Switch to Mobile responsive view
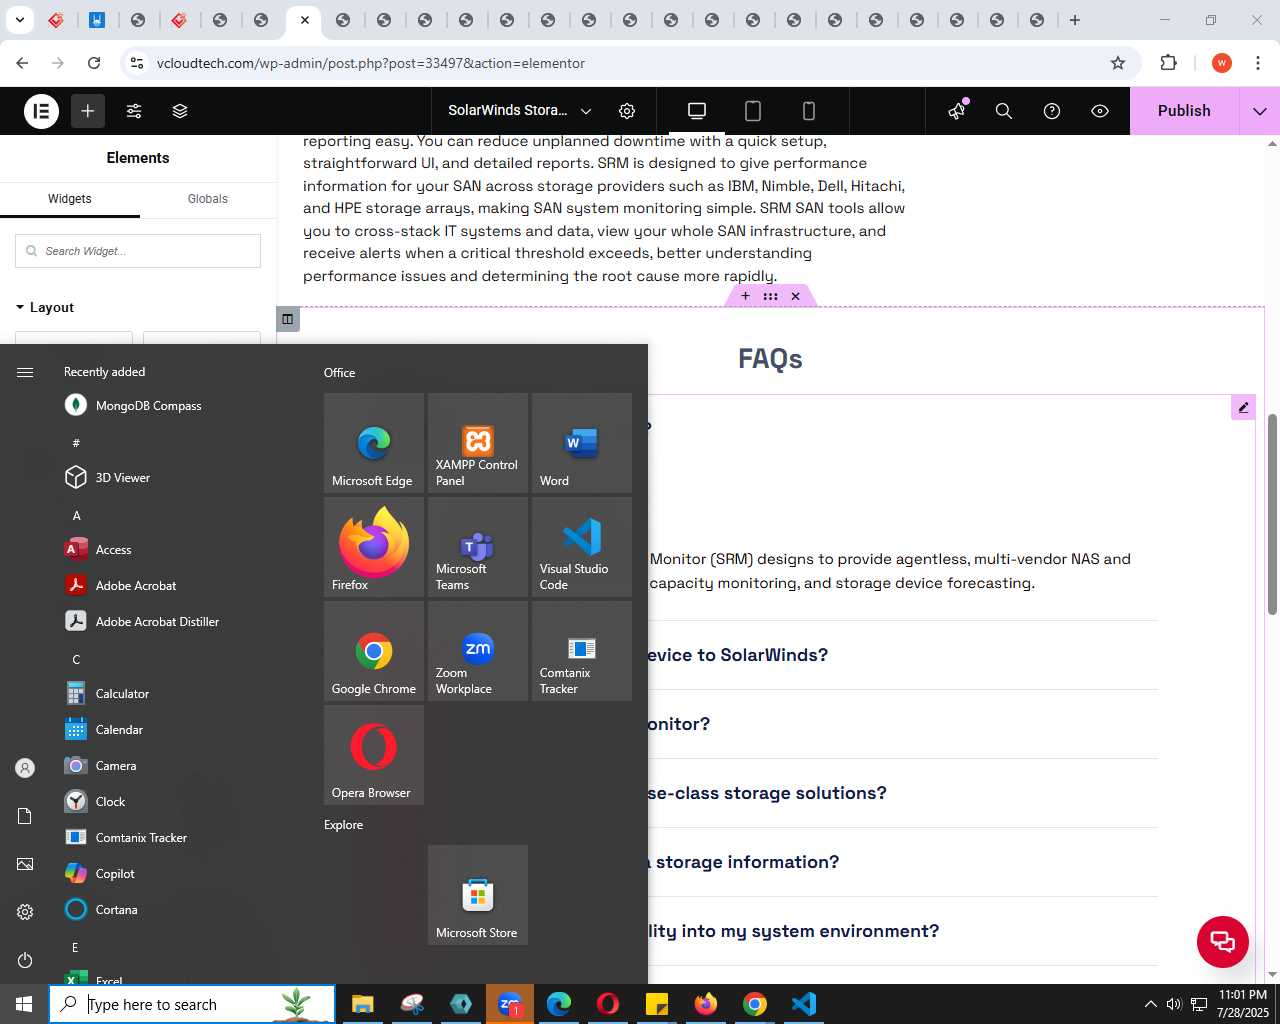The width and height of the screenshot is (1280, 1024). click(x=809, y=111)
